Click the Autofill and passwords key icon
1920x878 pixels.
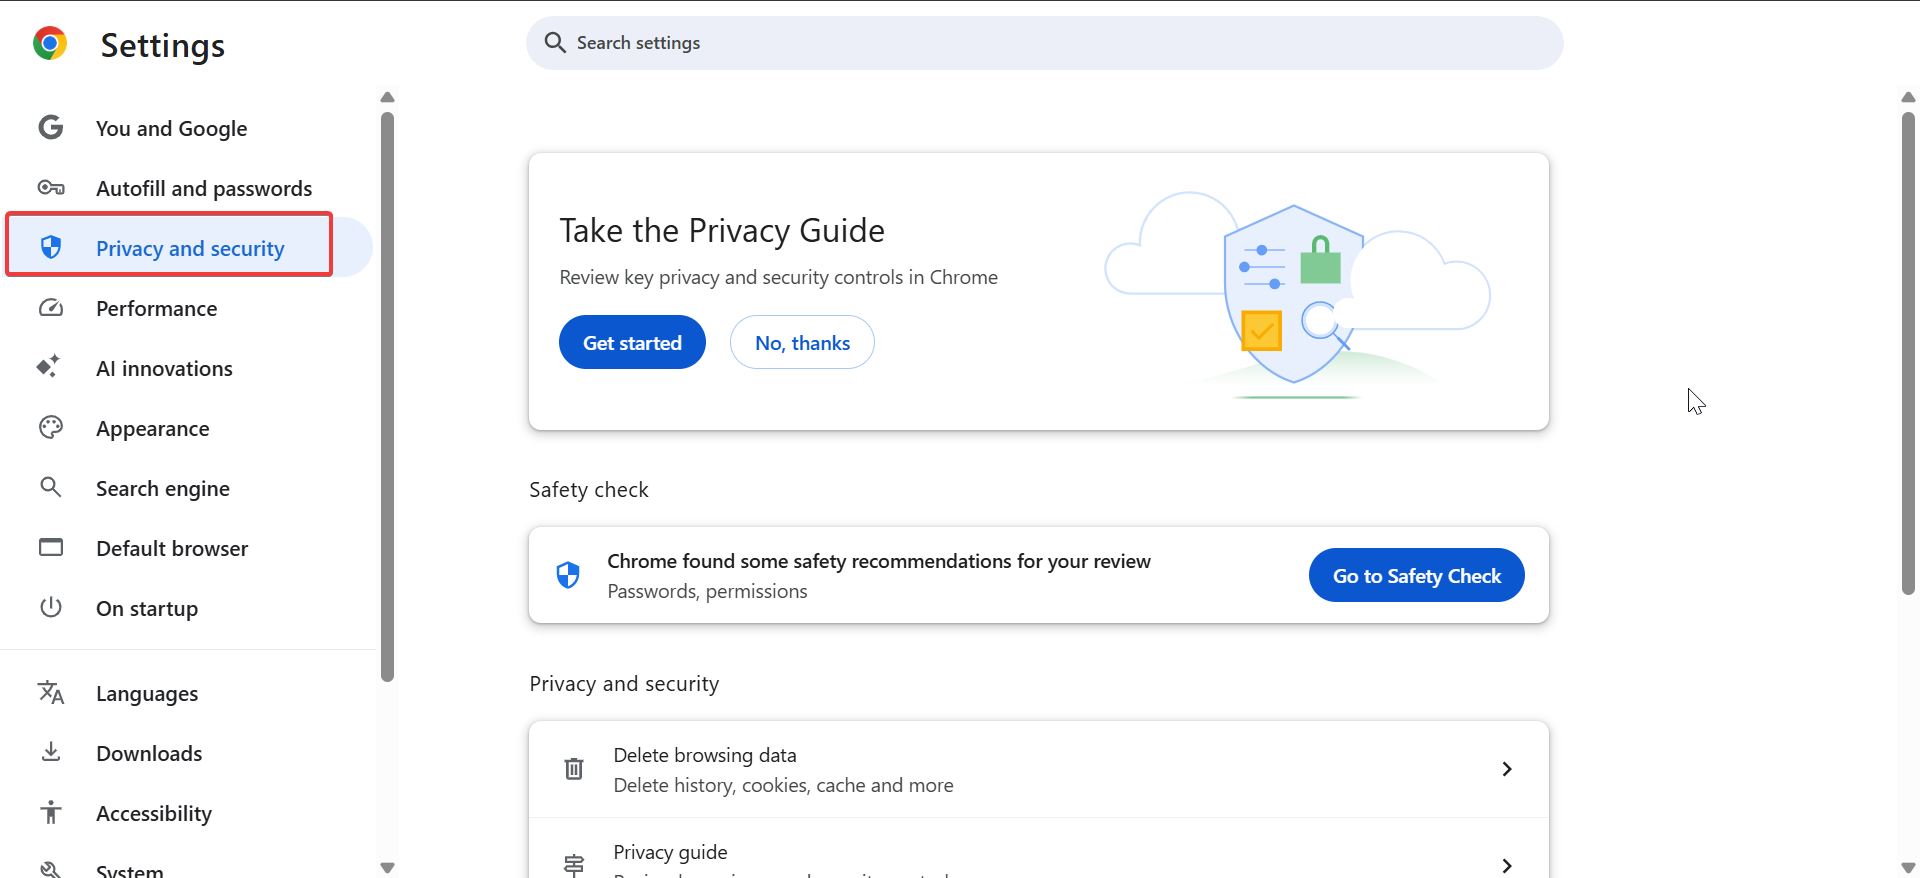click(51, 188)
